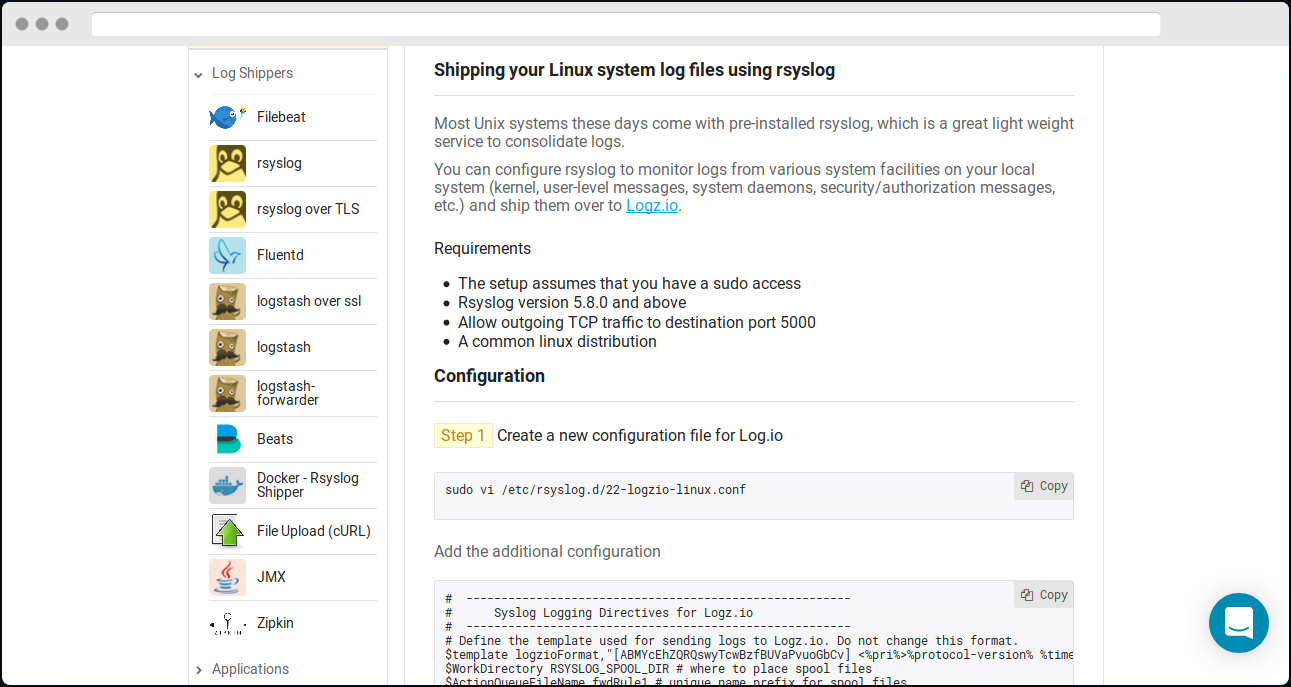
Task: Open the Fluentd shipper page
Action: 280,255
